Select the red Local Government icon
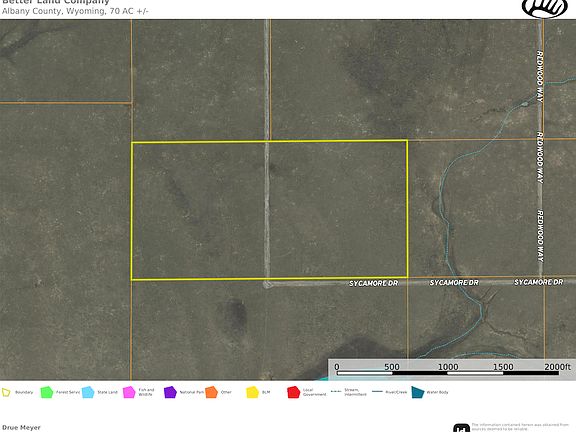Screen dimensions: 576x432 tap(294, 392)
